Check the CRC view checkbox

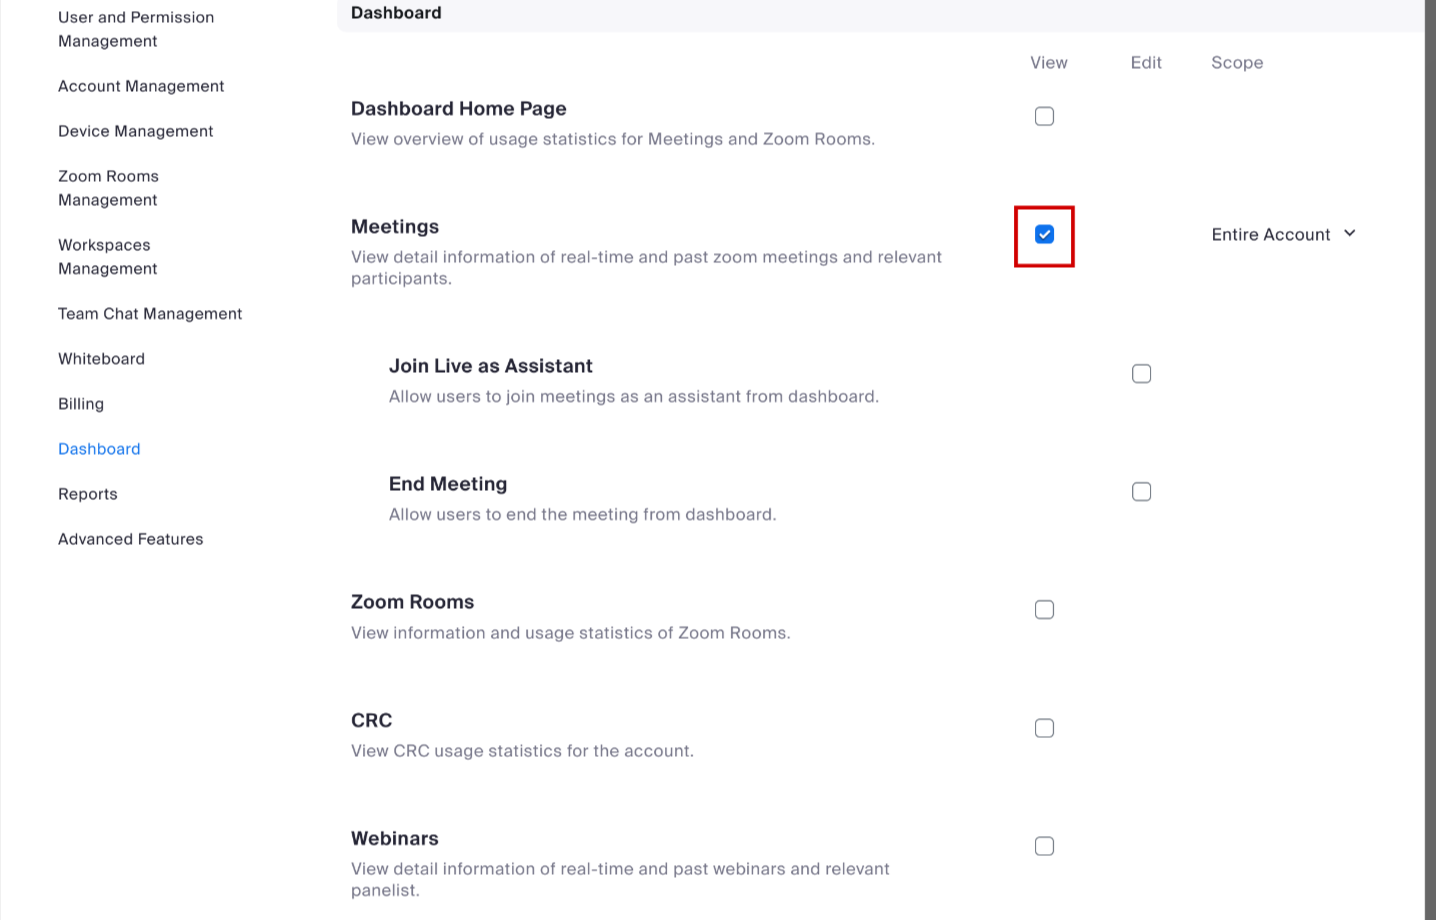click(x=1044, y=728)
